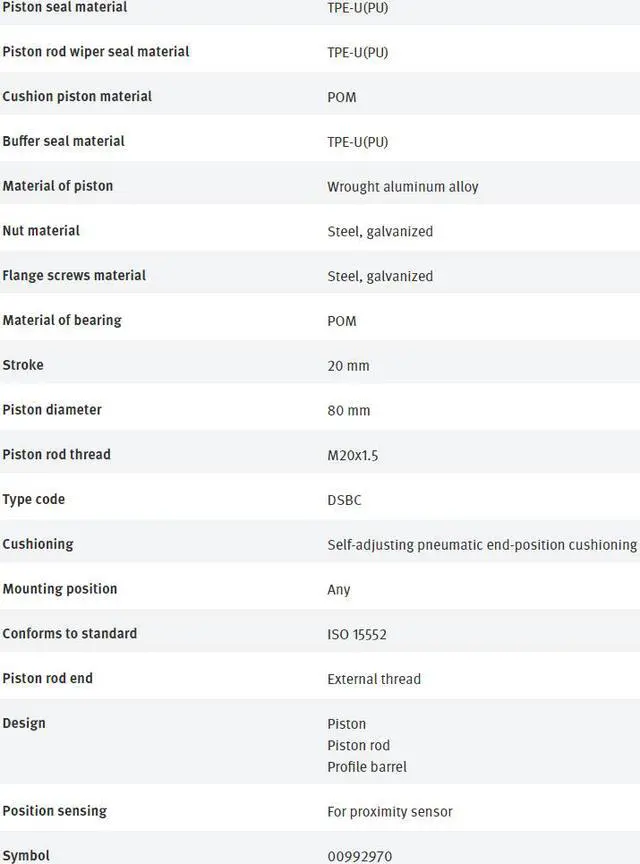Click the "External thread" value
The image size is (640, 864).
[374, 679]
